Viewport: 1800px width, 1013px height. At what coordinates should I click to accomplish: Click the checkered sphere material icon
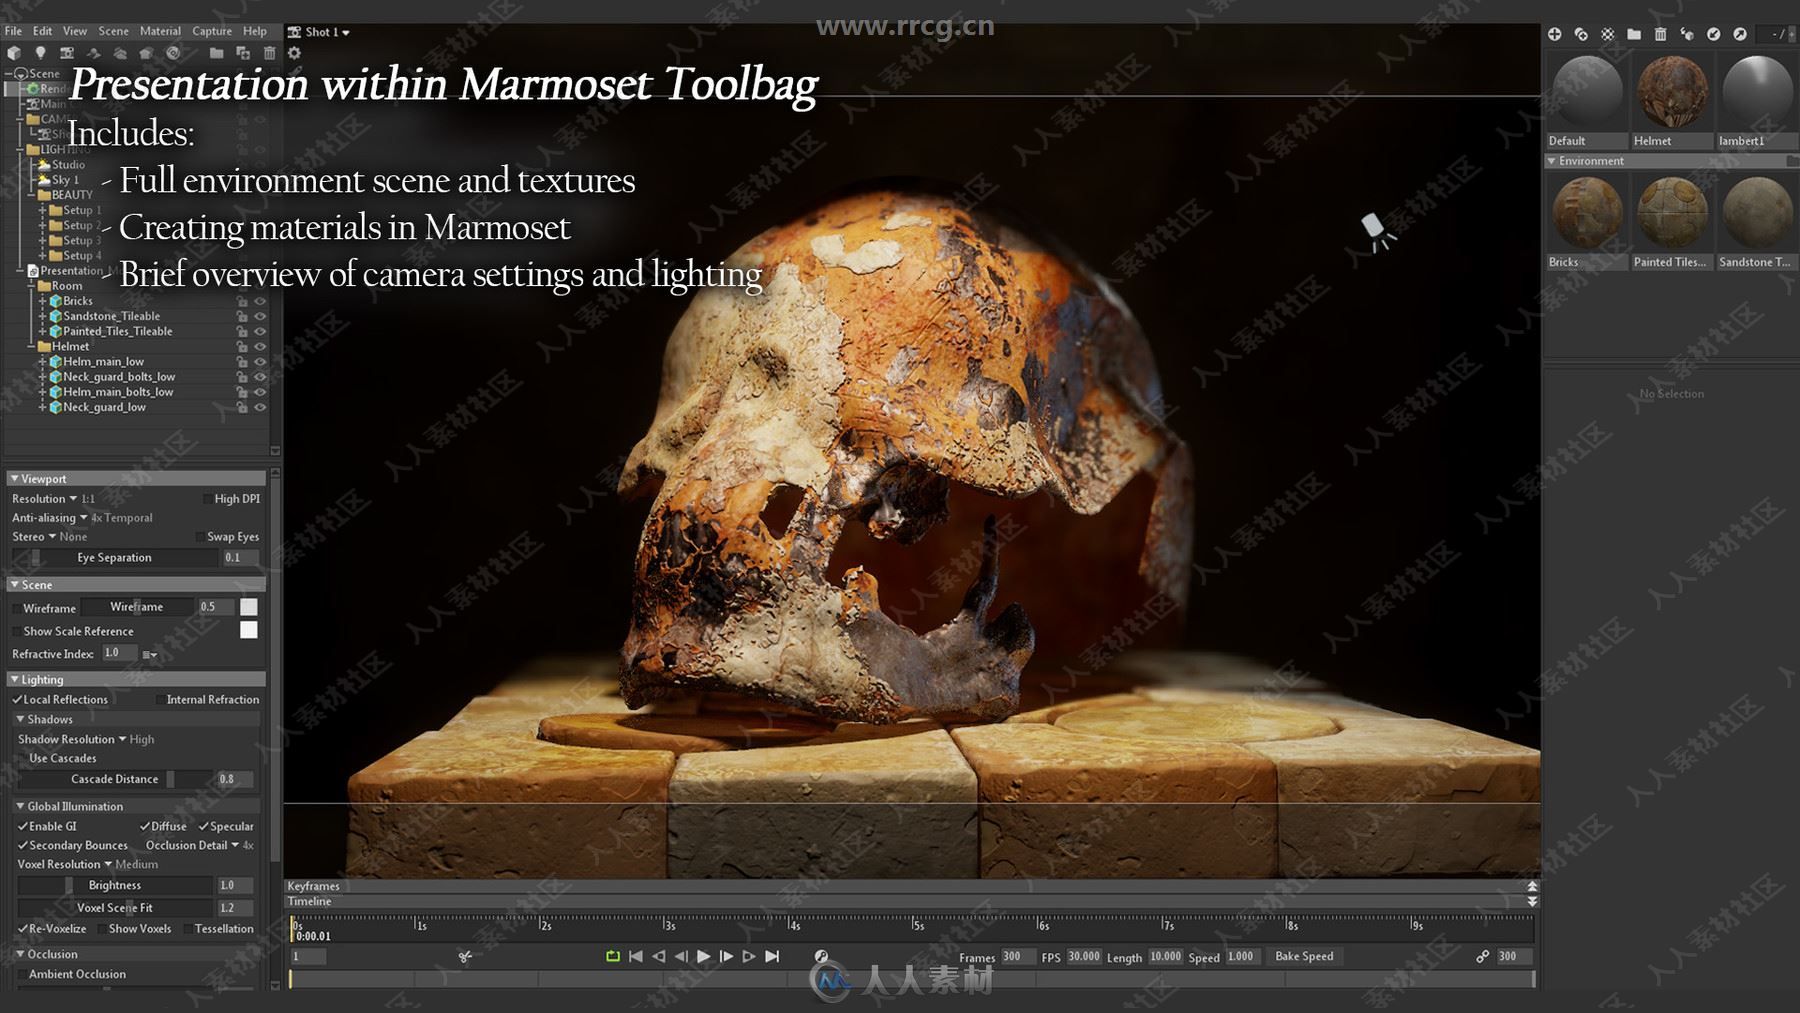point(1607,34)
